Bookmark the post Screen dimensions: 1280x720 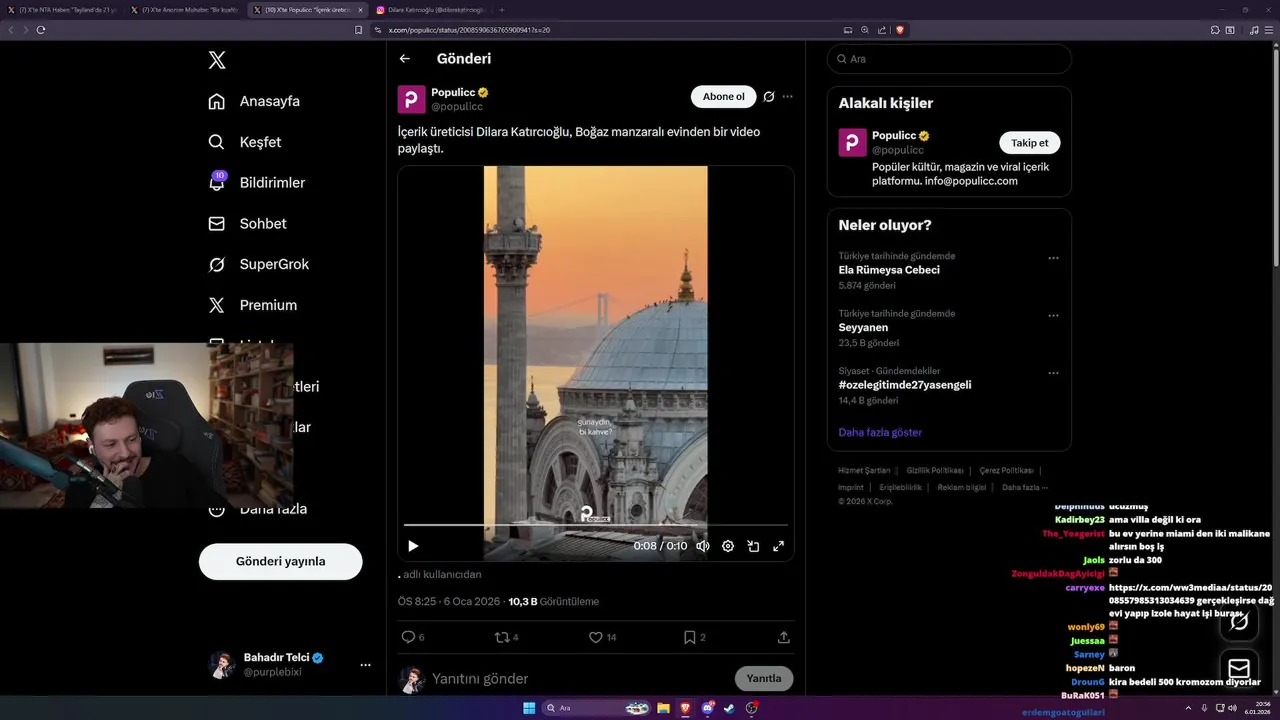pyautogui.click(x=690, y=637)
